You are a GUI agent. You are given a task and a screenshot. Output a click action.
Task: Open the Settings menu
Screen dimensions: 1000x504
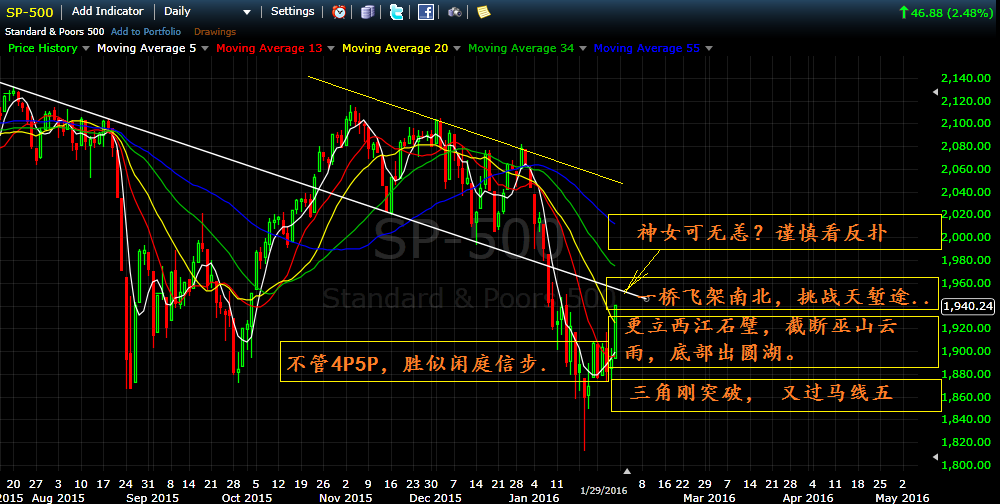(293, 11)
